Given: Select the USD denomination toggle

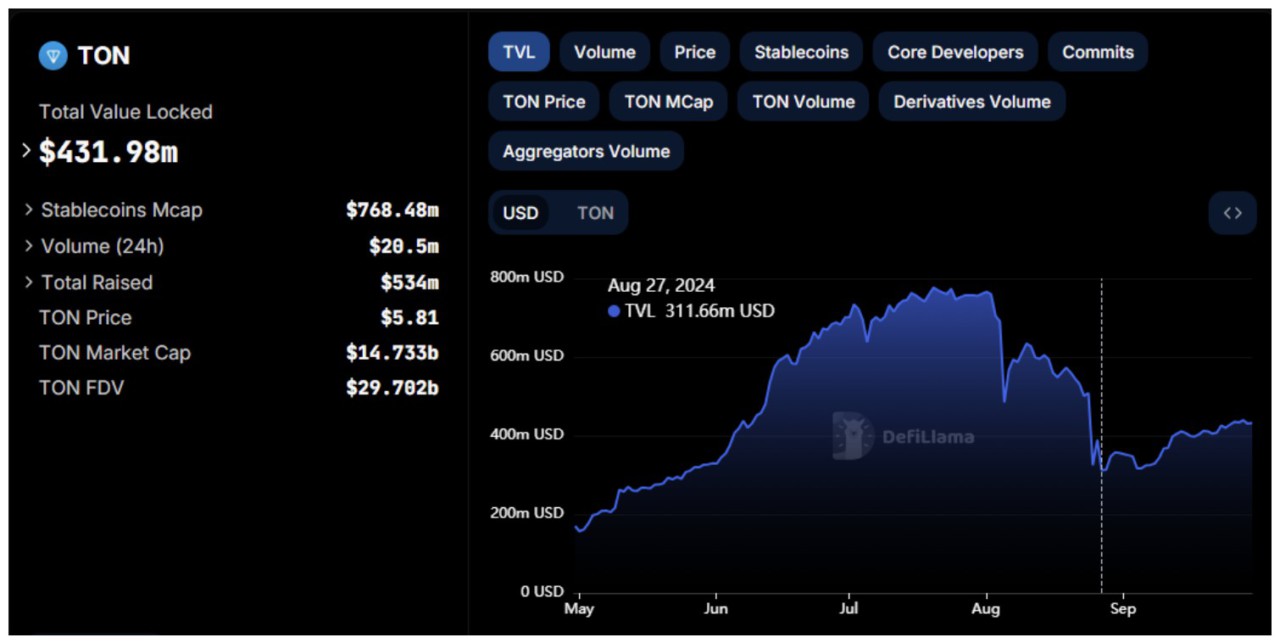Looking at the screenshot, I should tap(520, 212).
